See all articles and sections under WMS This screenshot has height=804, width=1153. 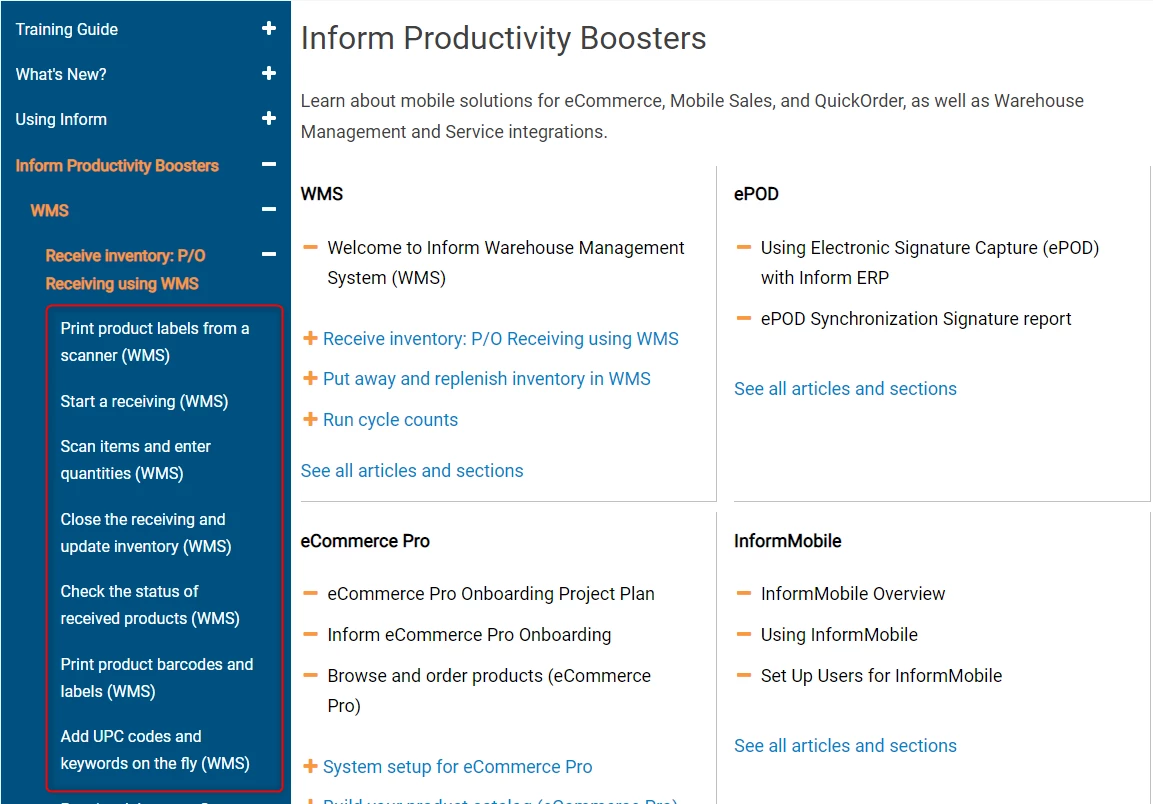412,471
